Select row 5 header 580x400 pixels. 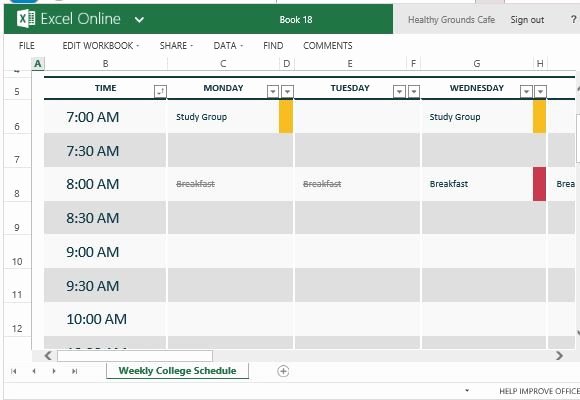(x=17, y=88)
